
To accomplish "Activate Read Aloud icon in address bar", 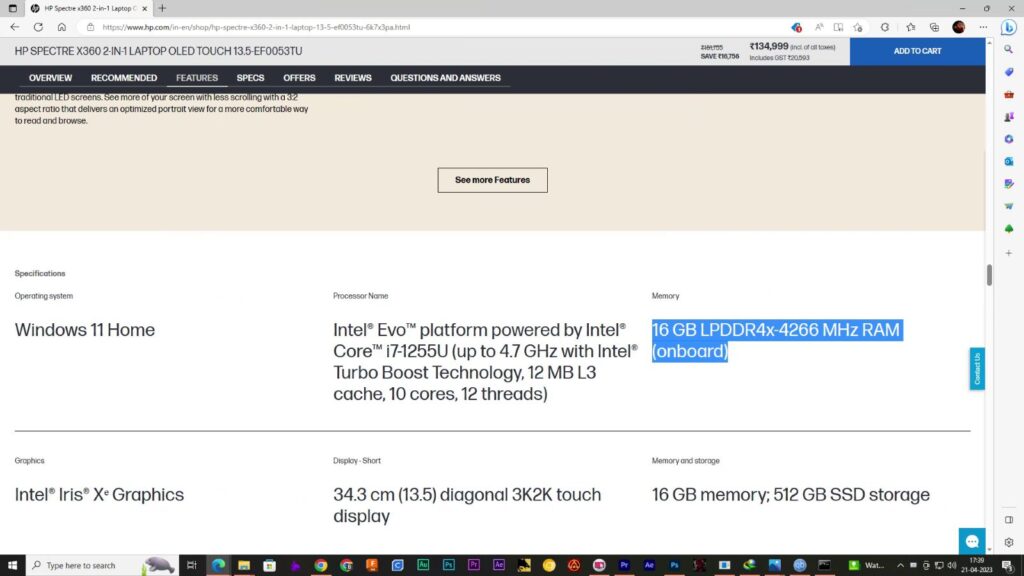I will point(818,27).
